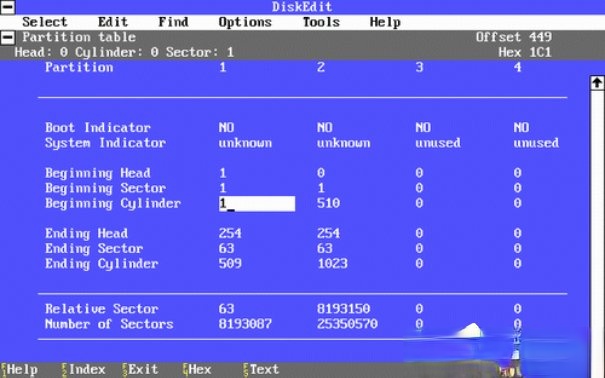Select partition 2 Boot Indicator NO
The height and width of the screenshot is (378, 605).
(324, 128)
